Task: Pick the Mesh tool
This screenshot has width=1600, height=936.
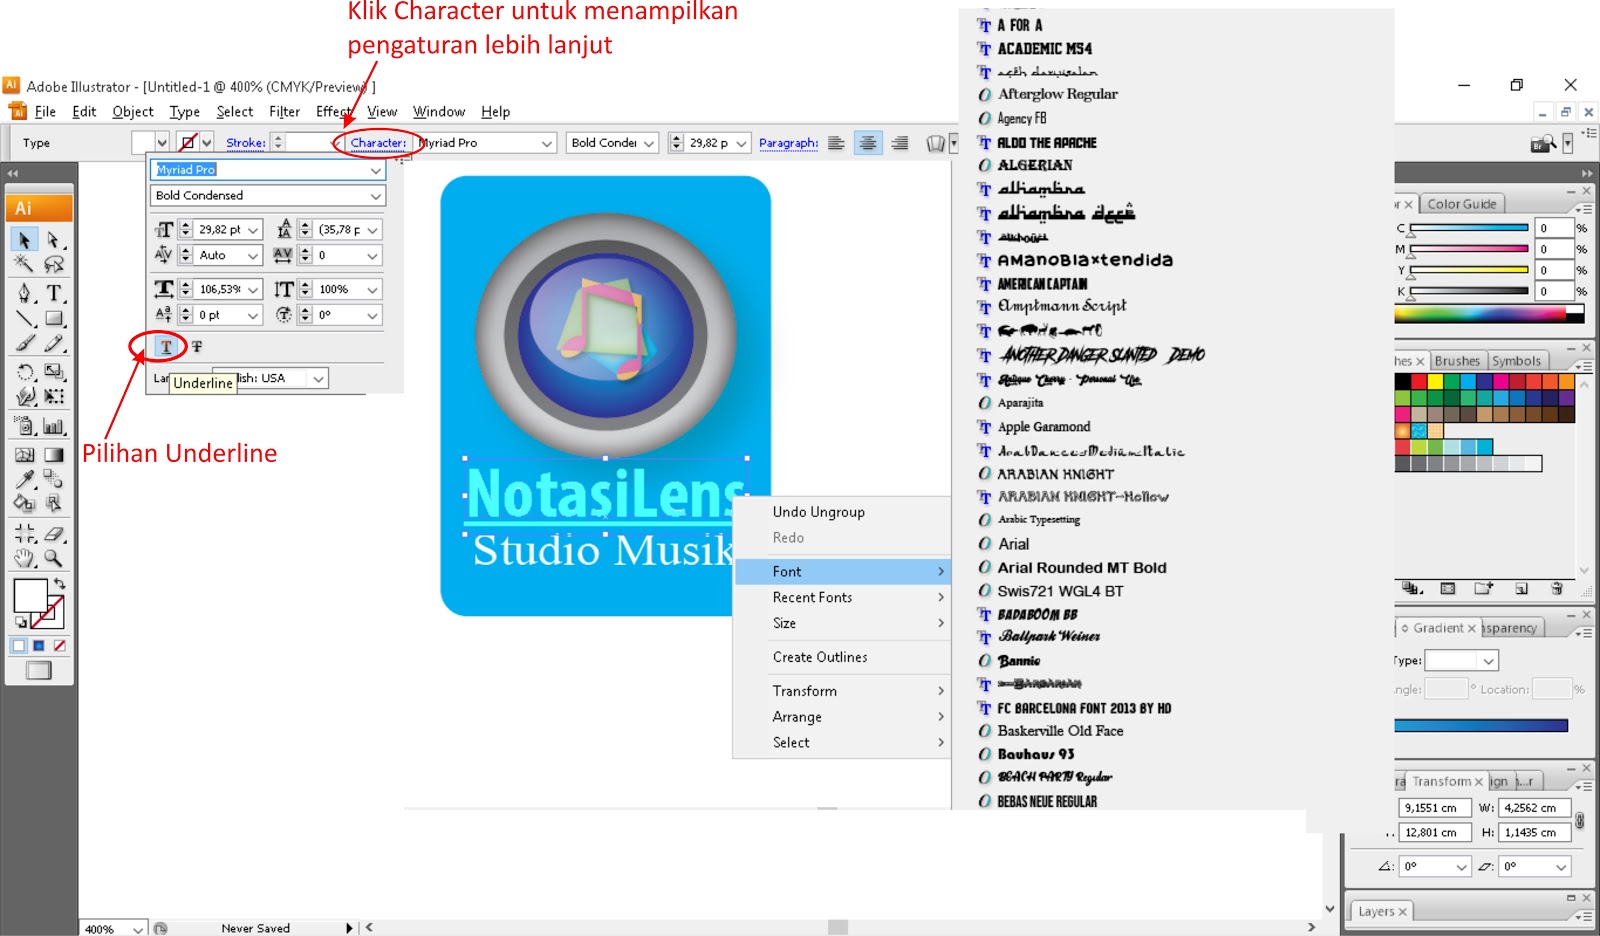Action: [24, 454]
